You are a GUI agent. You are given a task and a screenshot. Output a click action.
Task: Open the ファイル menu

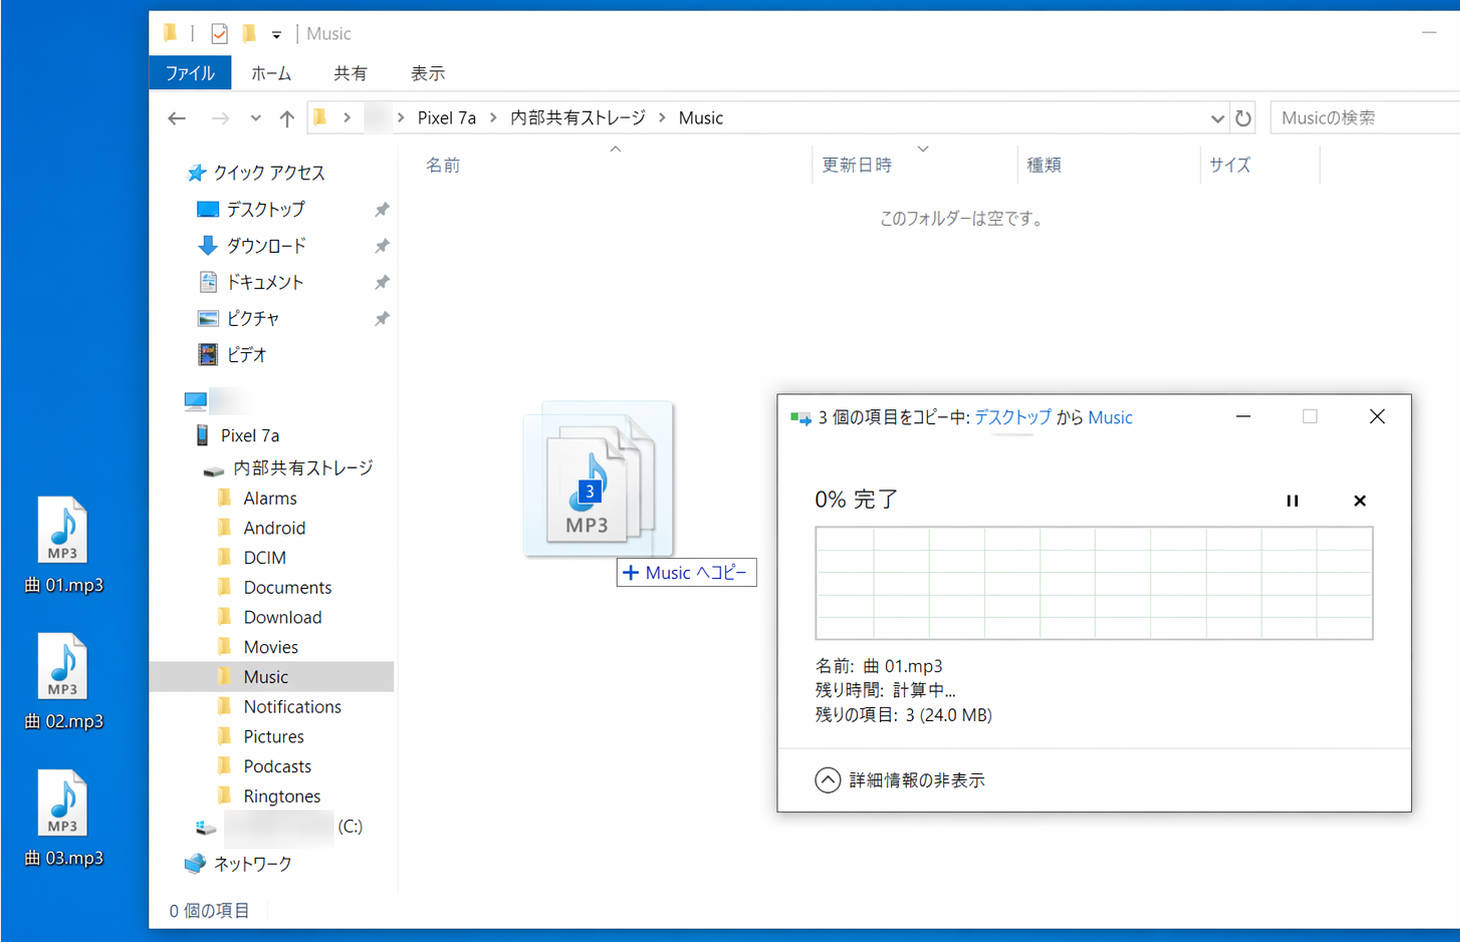coord(189,72)
